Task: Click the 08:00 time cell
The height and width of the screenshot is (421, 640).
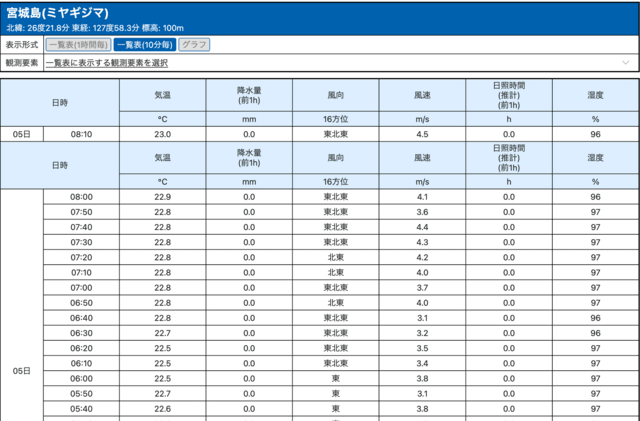Action: [81, 197]
